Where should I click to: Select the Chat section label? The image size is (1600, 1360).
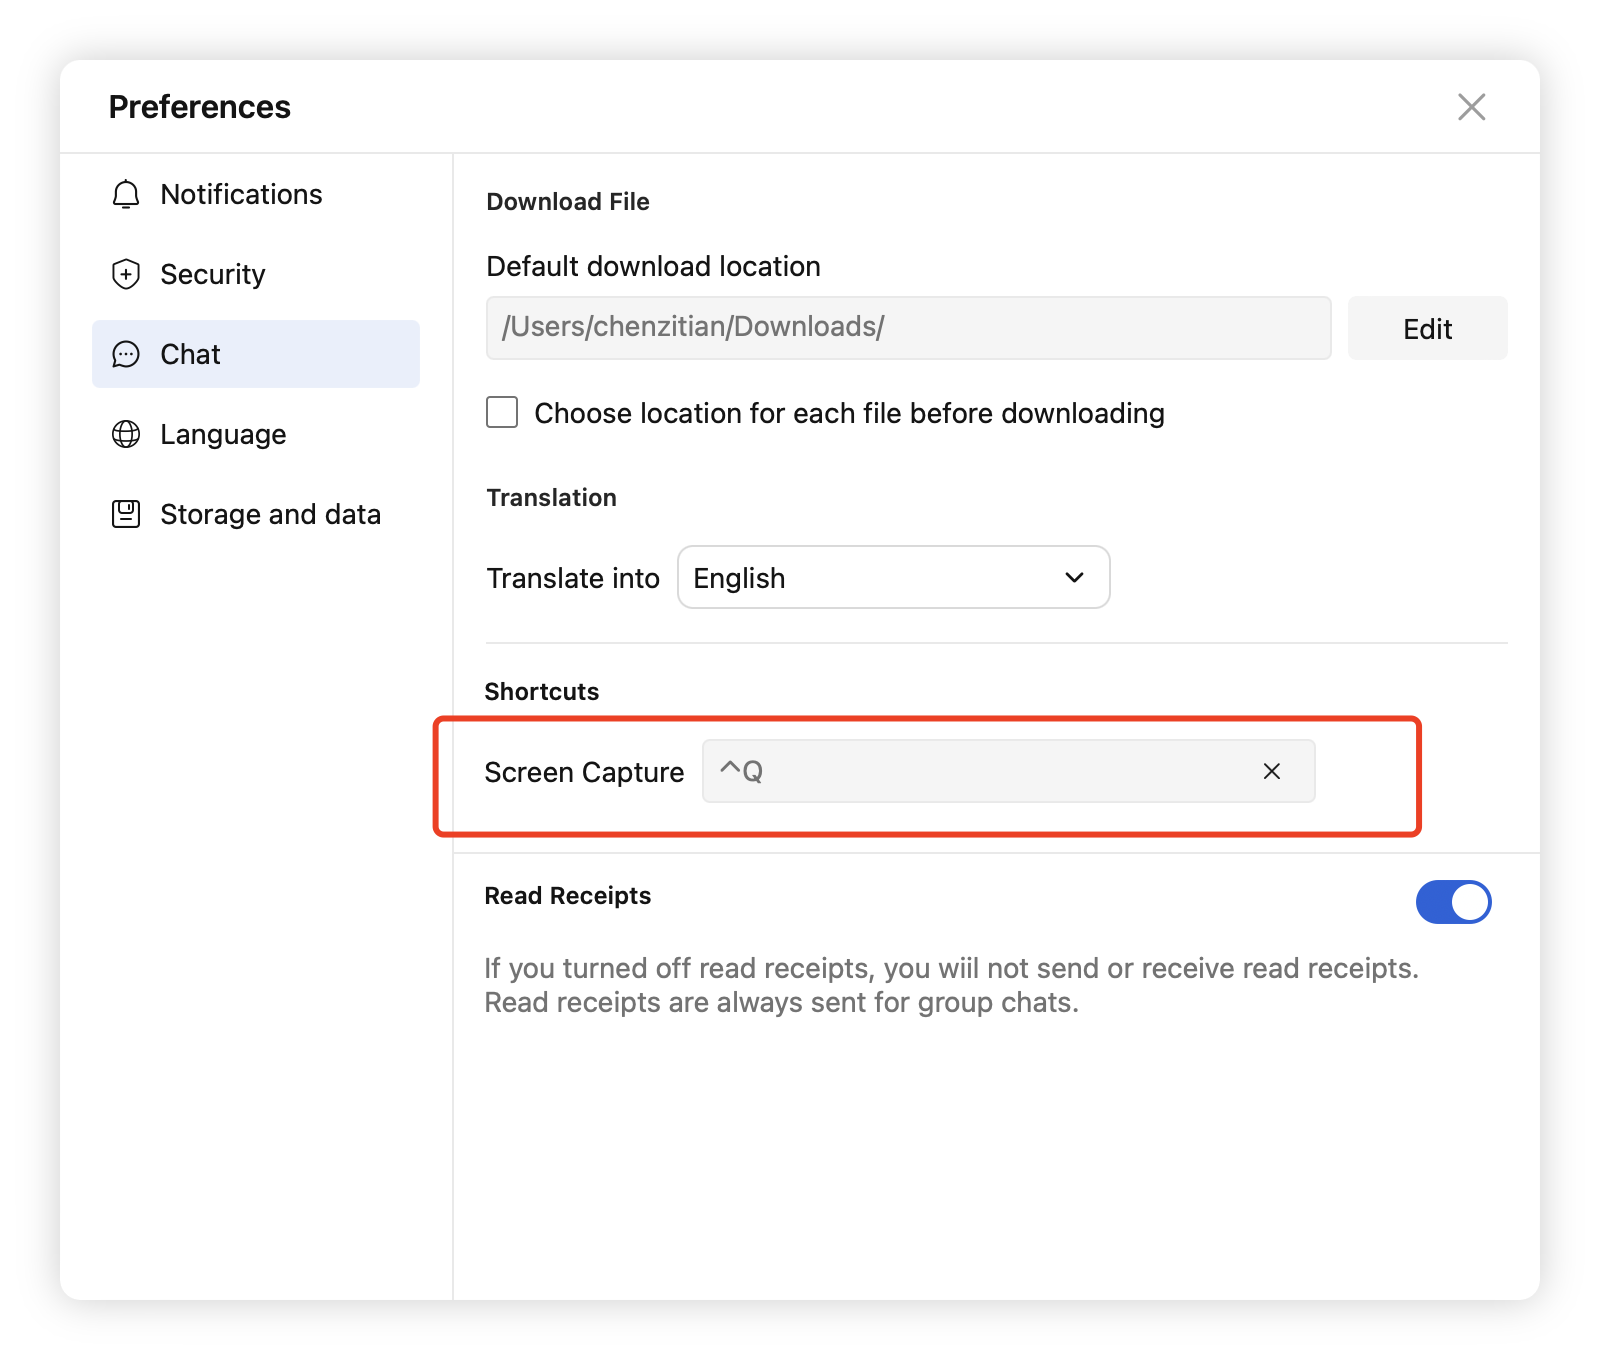(x=190, y=354)
